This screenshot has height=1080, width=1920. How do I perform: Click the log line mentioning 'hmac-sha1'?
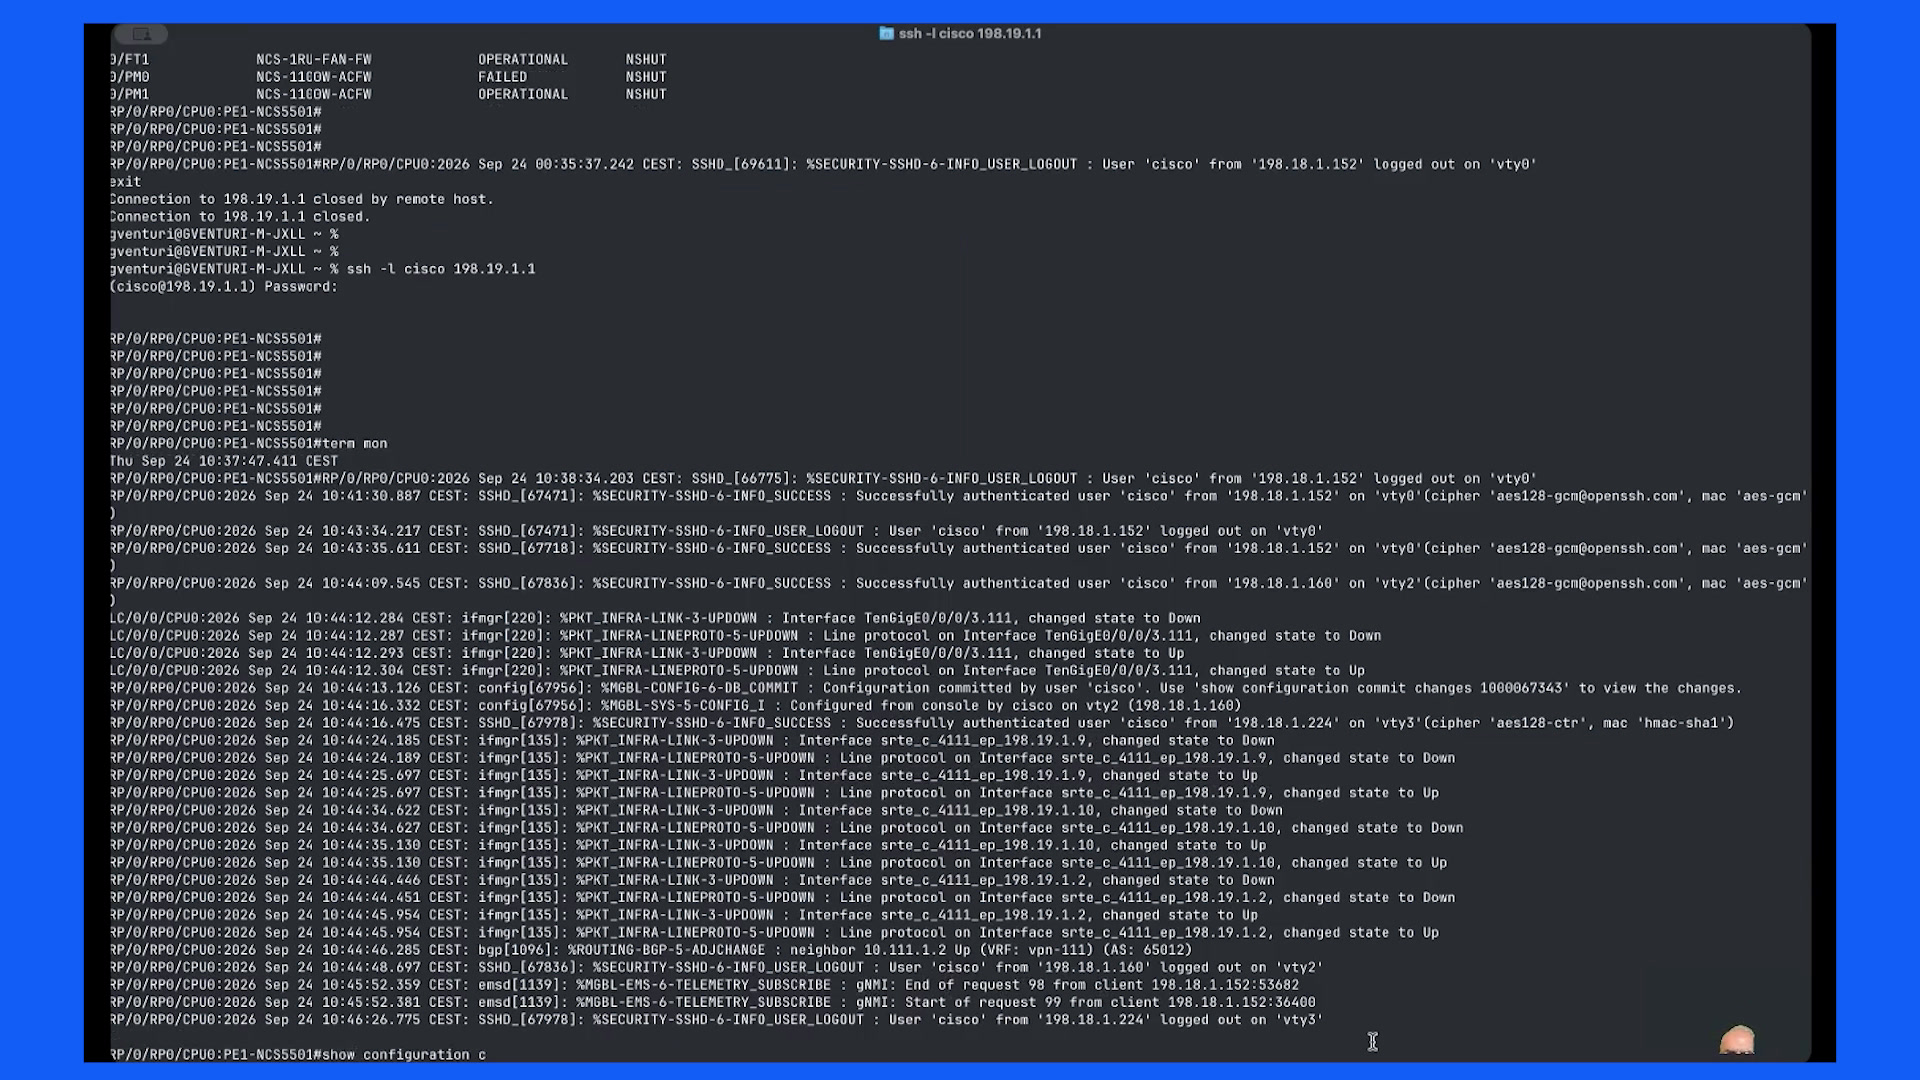tap(922, 723)
